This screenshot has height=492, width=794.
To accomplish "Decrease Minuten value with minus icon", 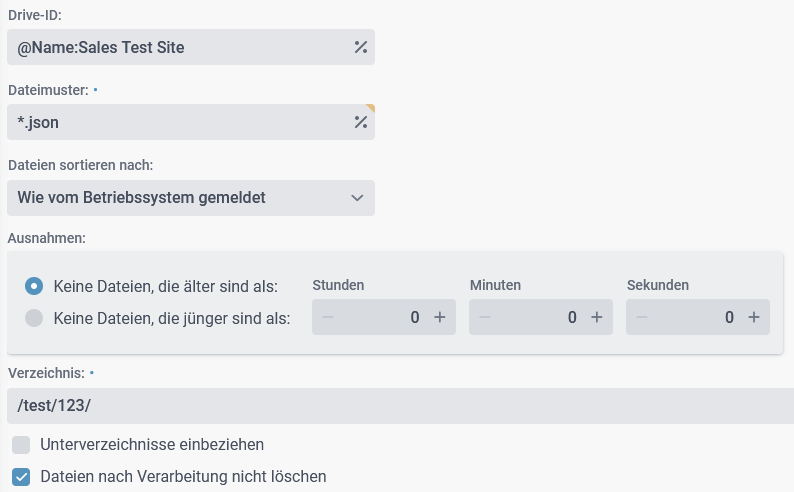I will (x=486, y=317).
